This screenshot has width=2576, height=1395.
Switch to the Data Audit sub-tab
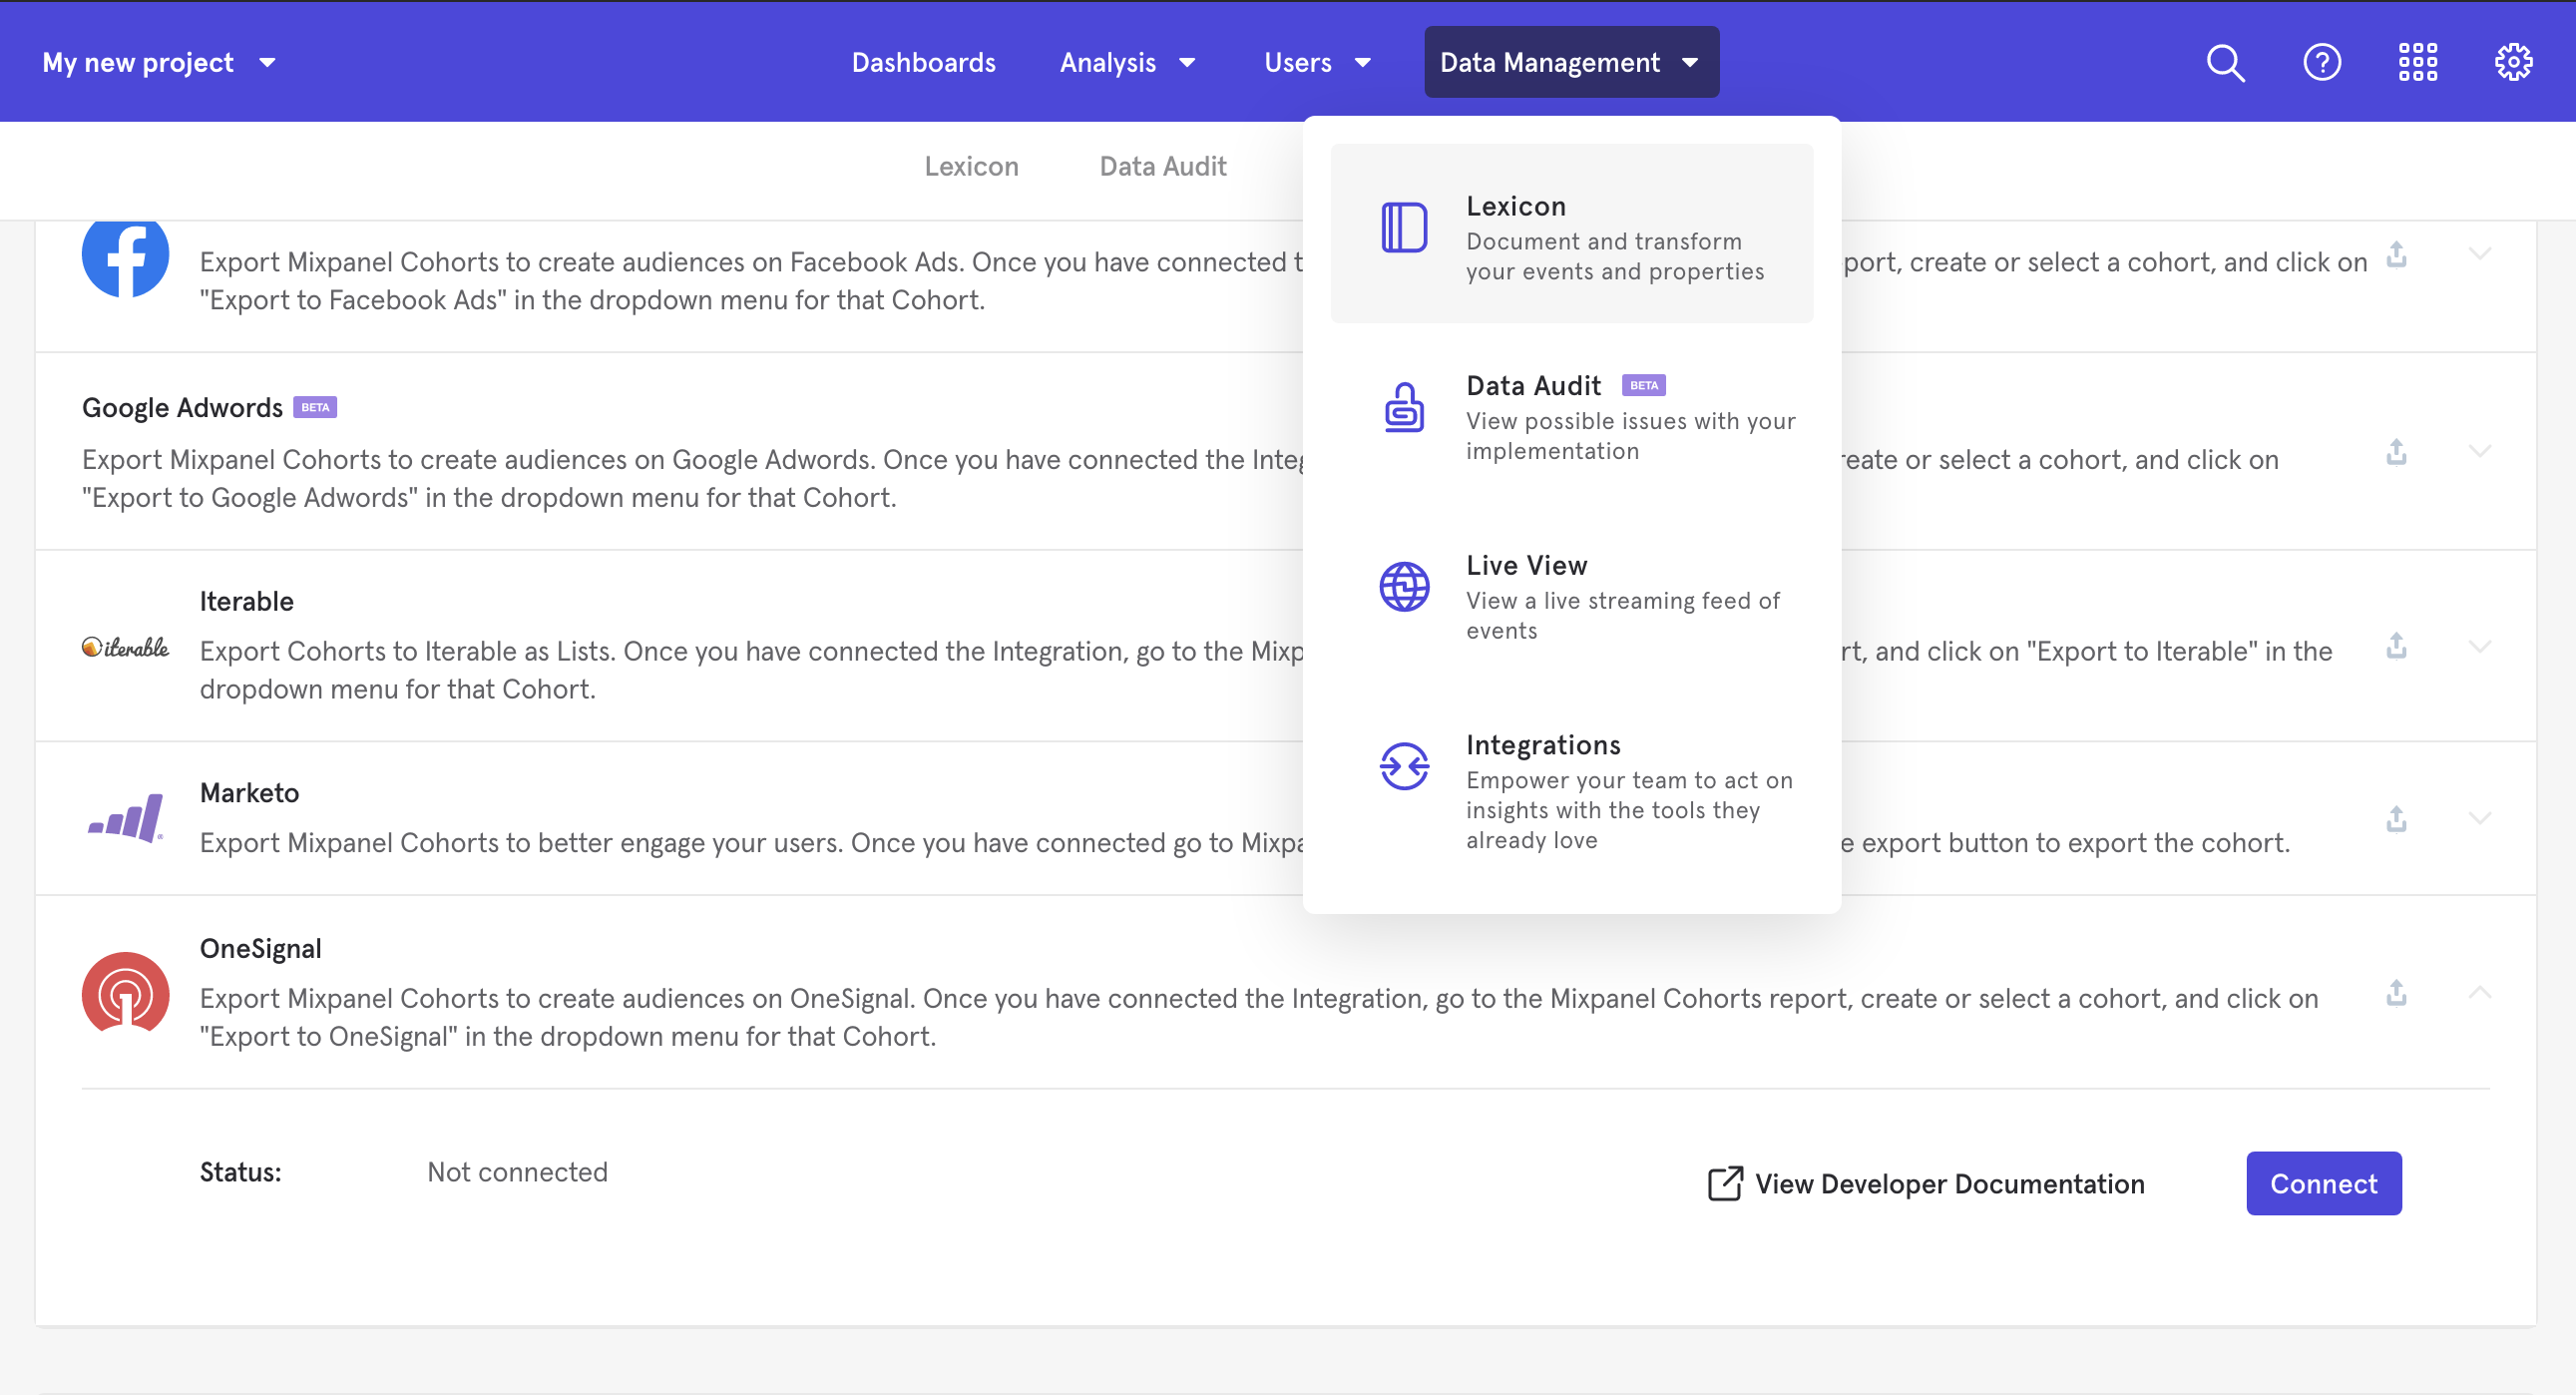(x=1162, y=166)
